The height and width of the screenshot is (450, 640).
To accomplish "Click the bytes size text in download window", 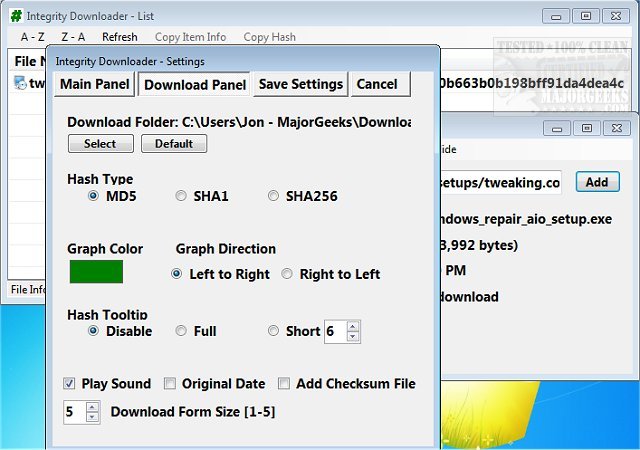I will (479, 245).
